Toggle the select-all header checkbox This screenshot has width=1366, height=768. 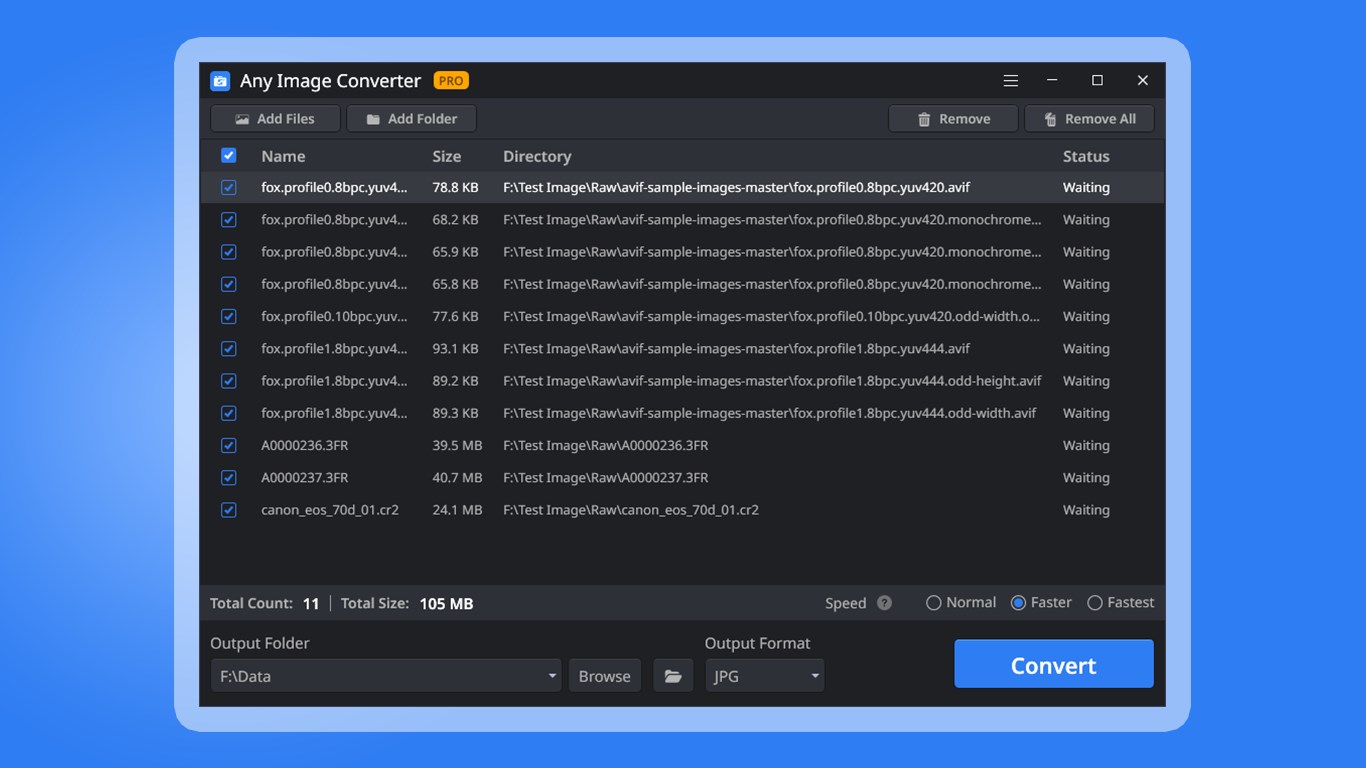tap(229, 155)
